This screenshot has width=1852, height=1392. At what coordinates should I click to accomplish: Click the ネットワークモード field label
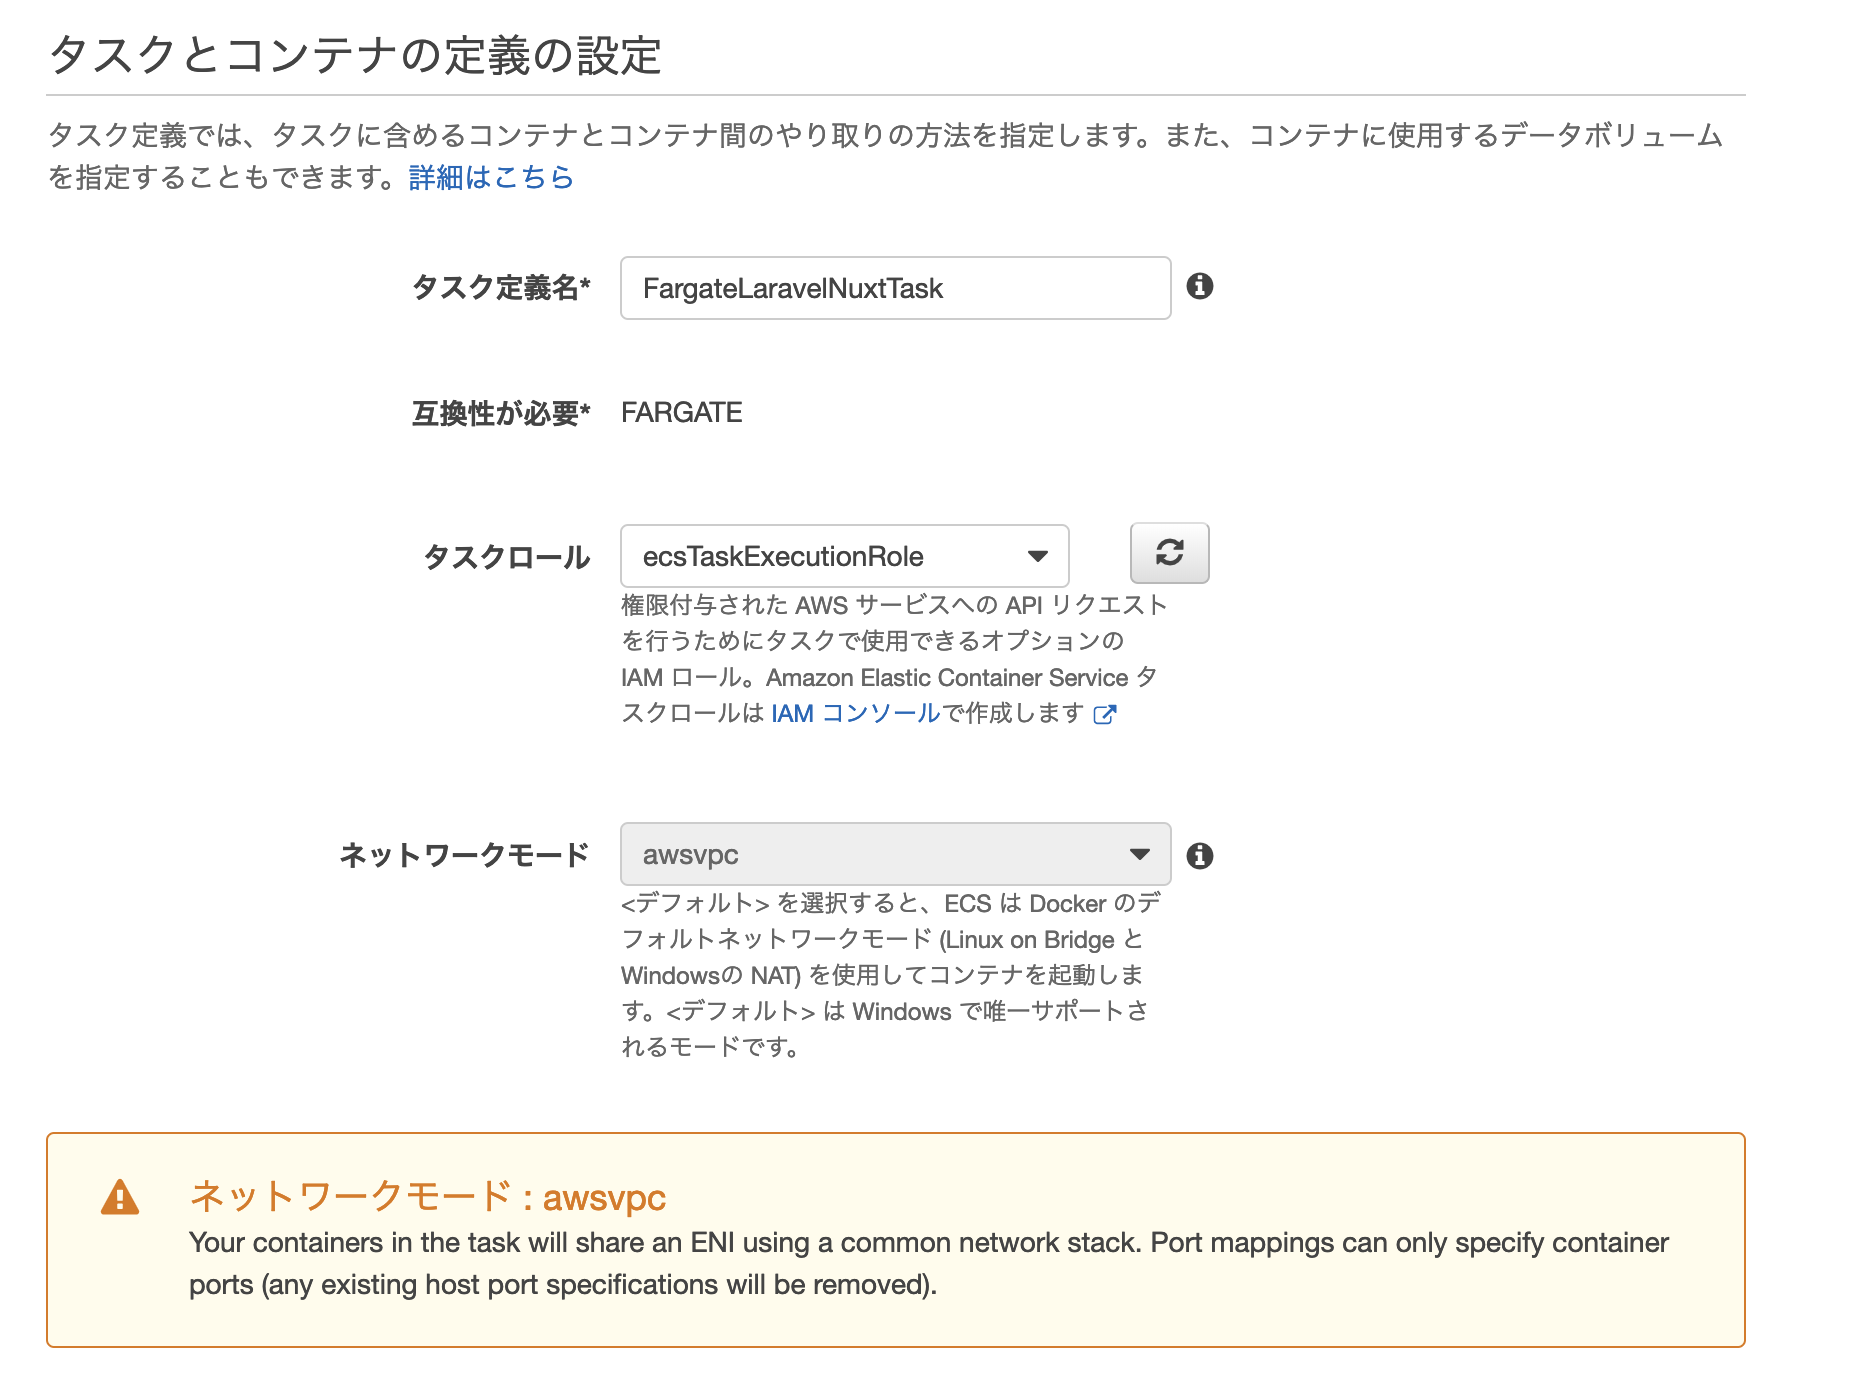pyautogui.click(x=465, y=855)
